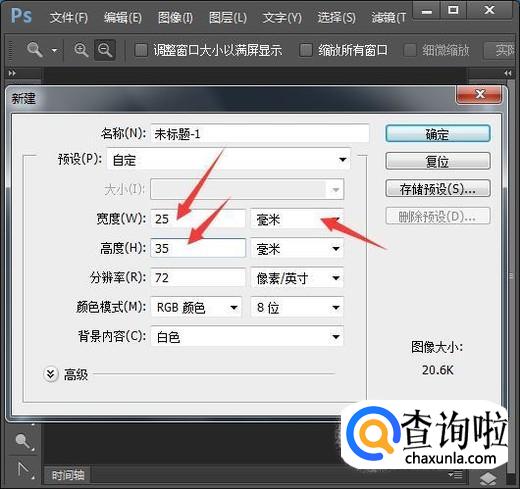This screenshot has height=489, width=520.
Task: Expand the 高级 advanced section
Action: tap(51, 374)
